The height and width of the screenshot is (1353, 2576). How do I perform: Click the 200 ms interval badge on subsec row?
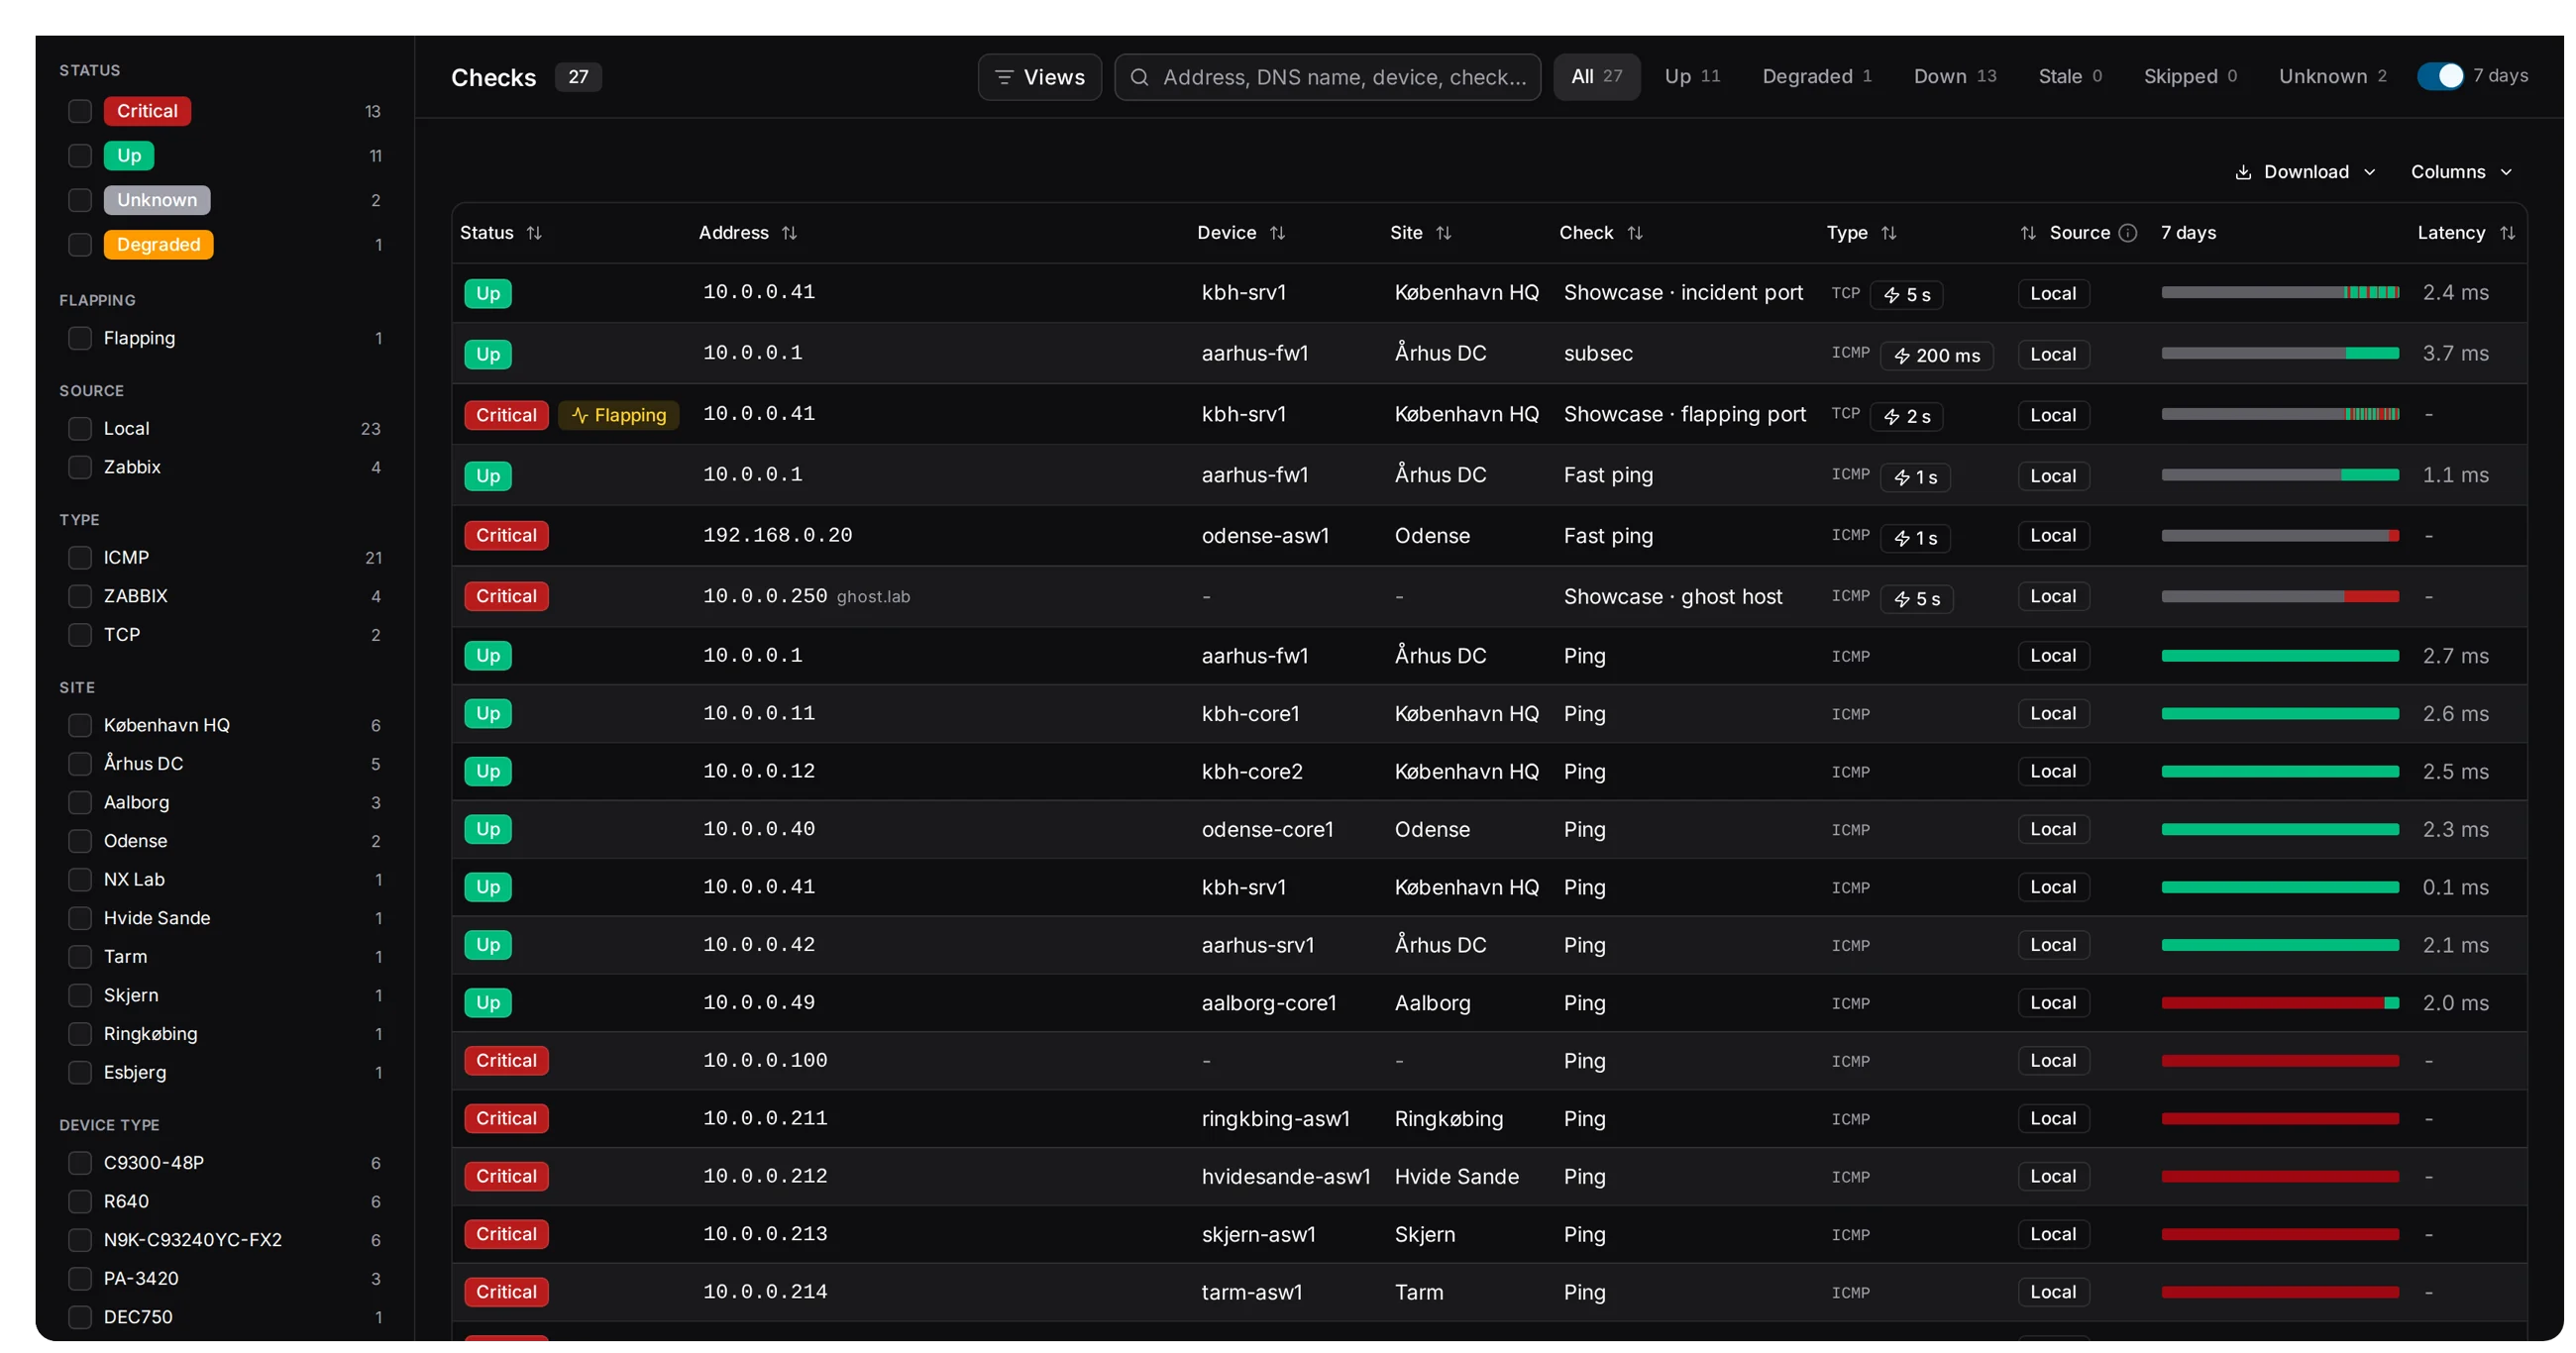[x=1936, y=356]
